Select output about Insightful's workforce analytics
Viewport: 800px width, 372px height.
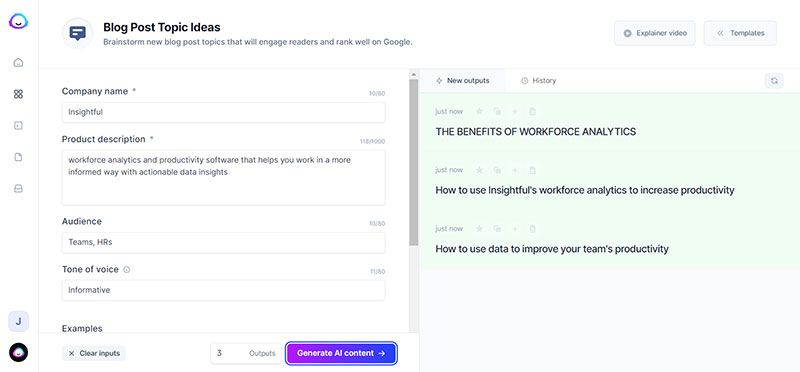[585, 190]
